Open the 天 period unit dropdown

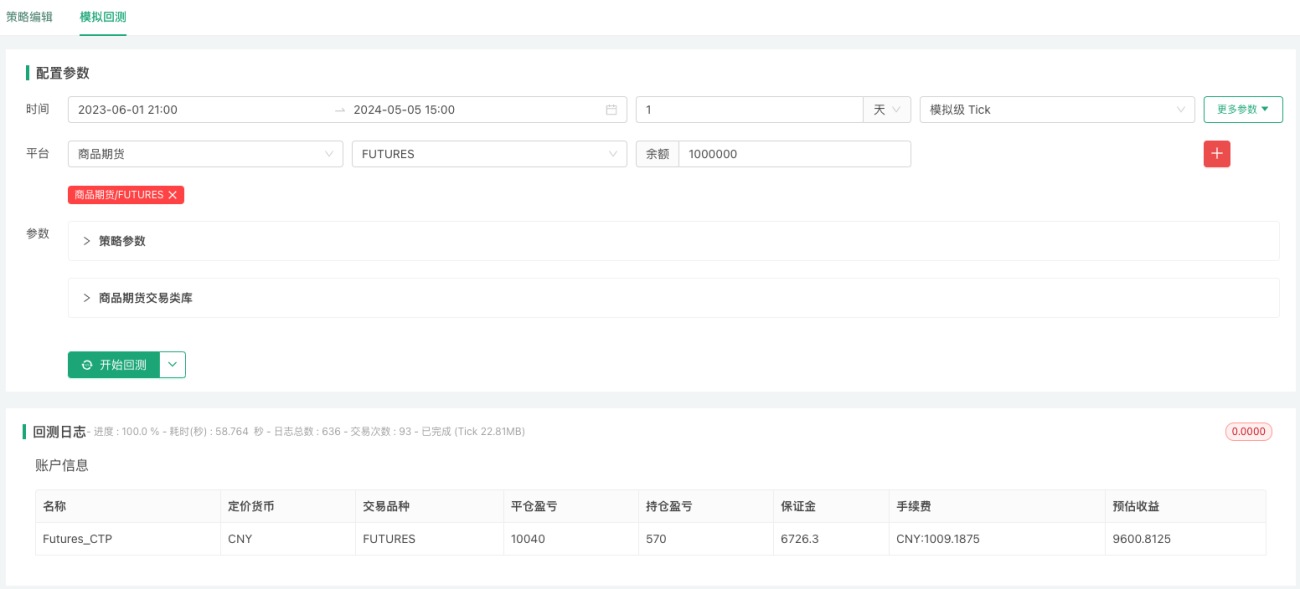tap(887, 110)
